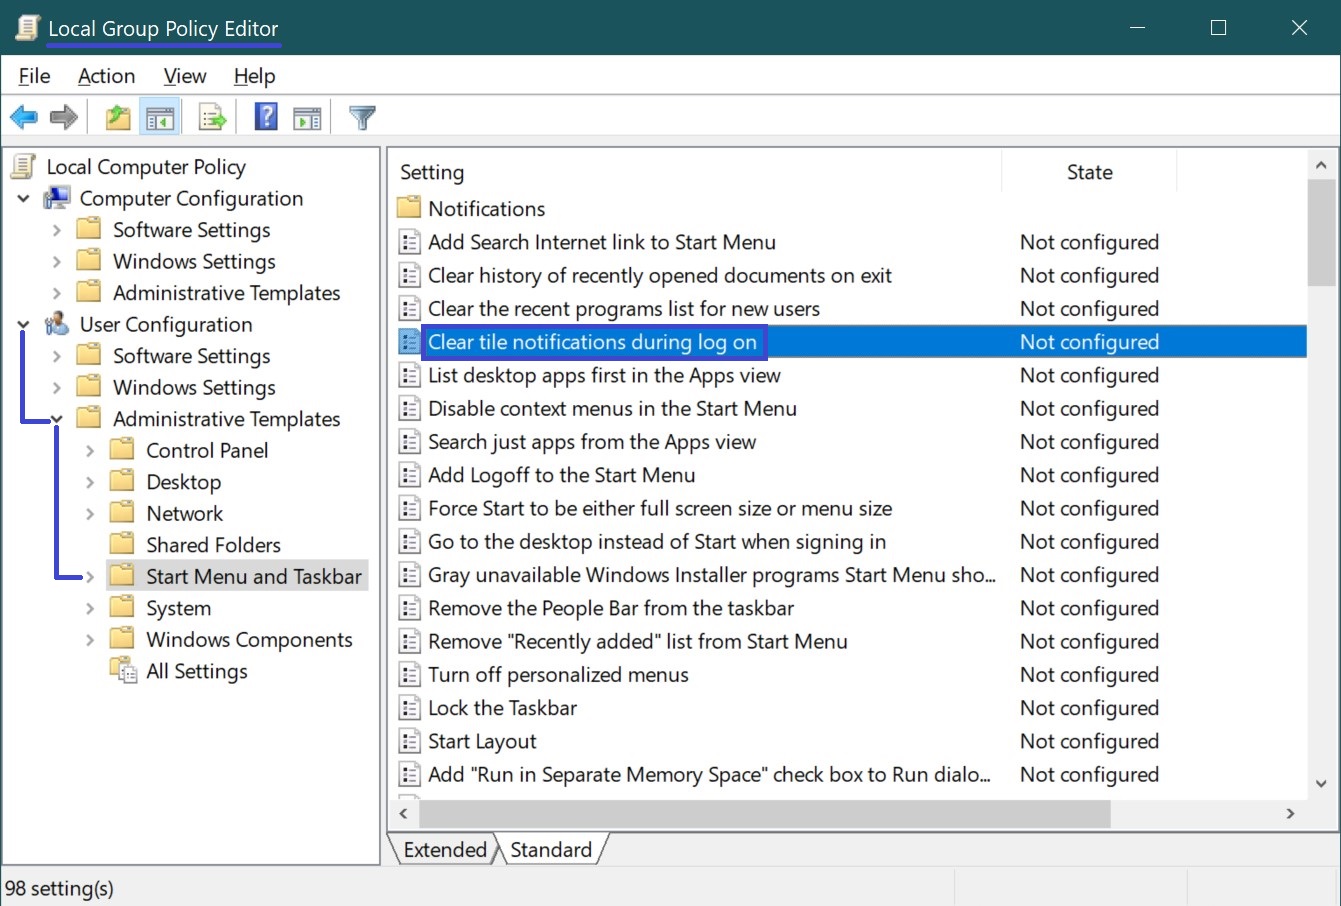This screenshot has width=1341, height=906.
Task: Click the Local Group Policy Editor title icon
Action: 27,28
